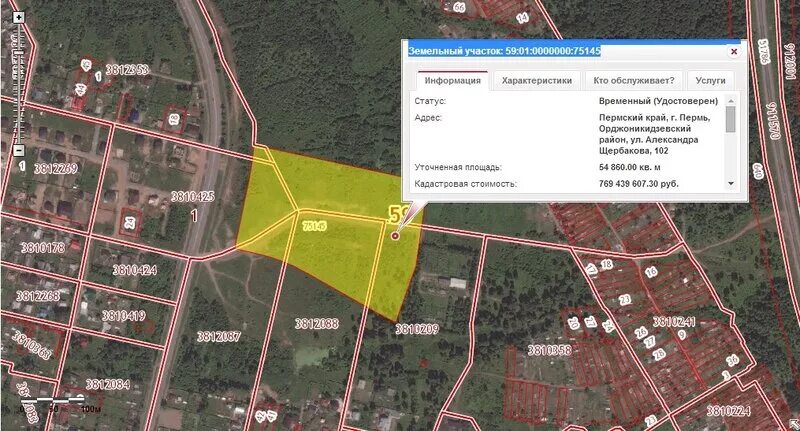
Task: Click the popup scrollbar thumb
Action: 731,119
